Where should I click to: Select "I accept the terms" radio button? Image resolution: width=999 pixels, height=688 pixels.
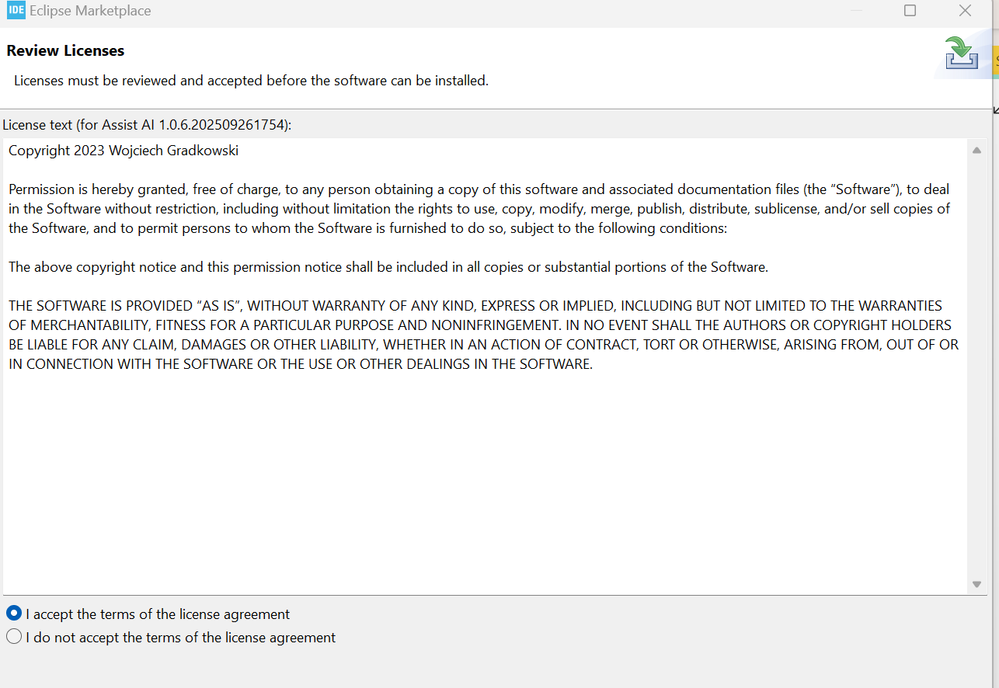click(14, 614)
